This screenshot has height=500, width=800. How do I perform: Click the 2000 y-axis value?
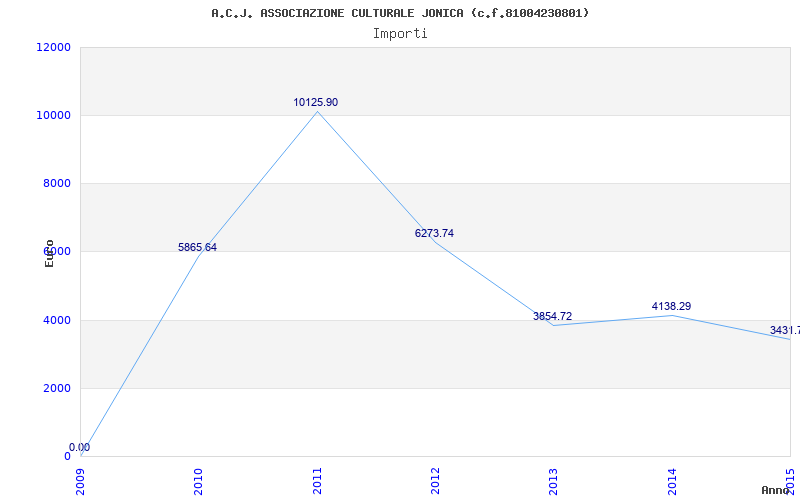pyautogui.click(x=56, y=388)
